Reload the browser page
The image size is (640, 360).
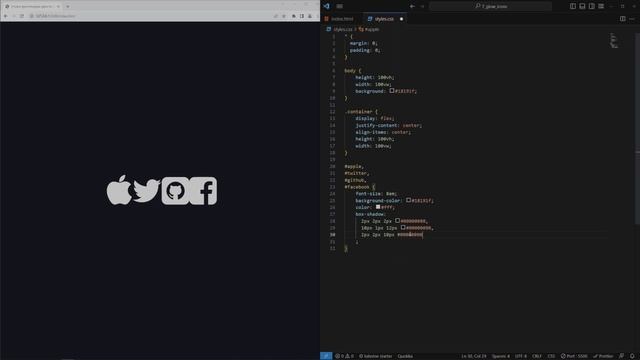[22, 16]
